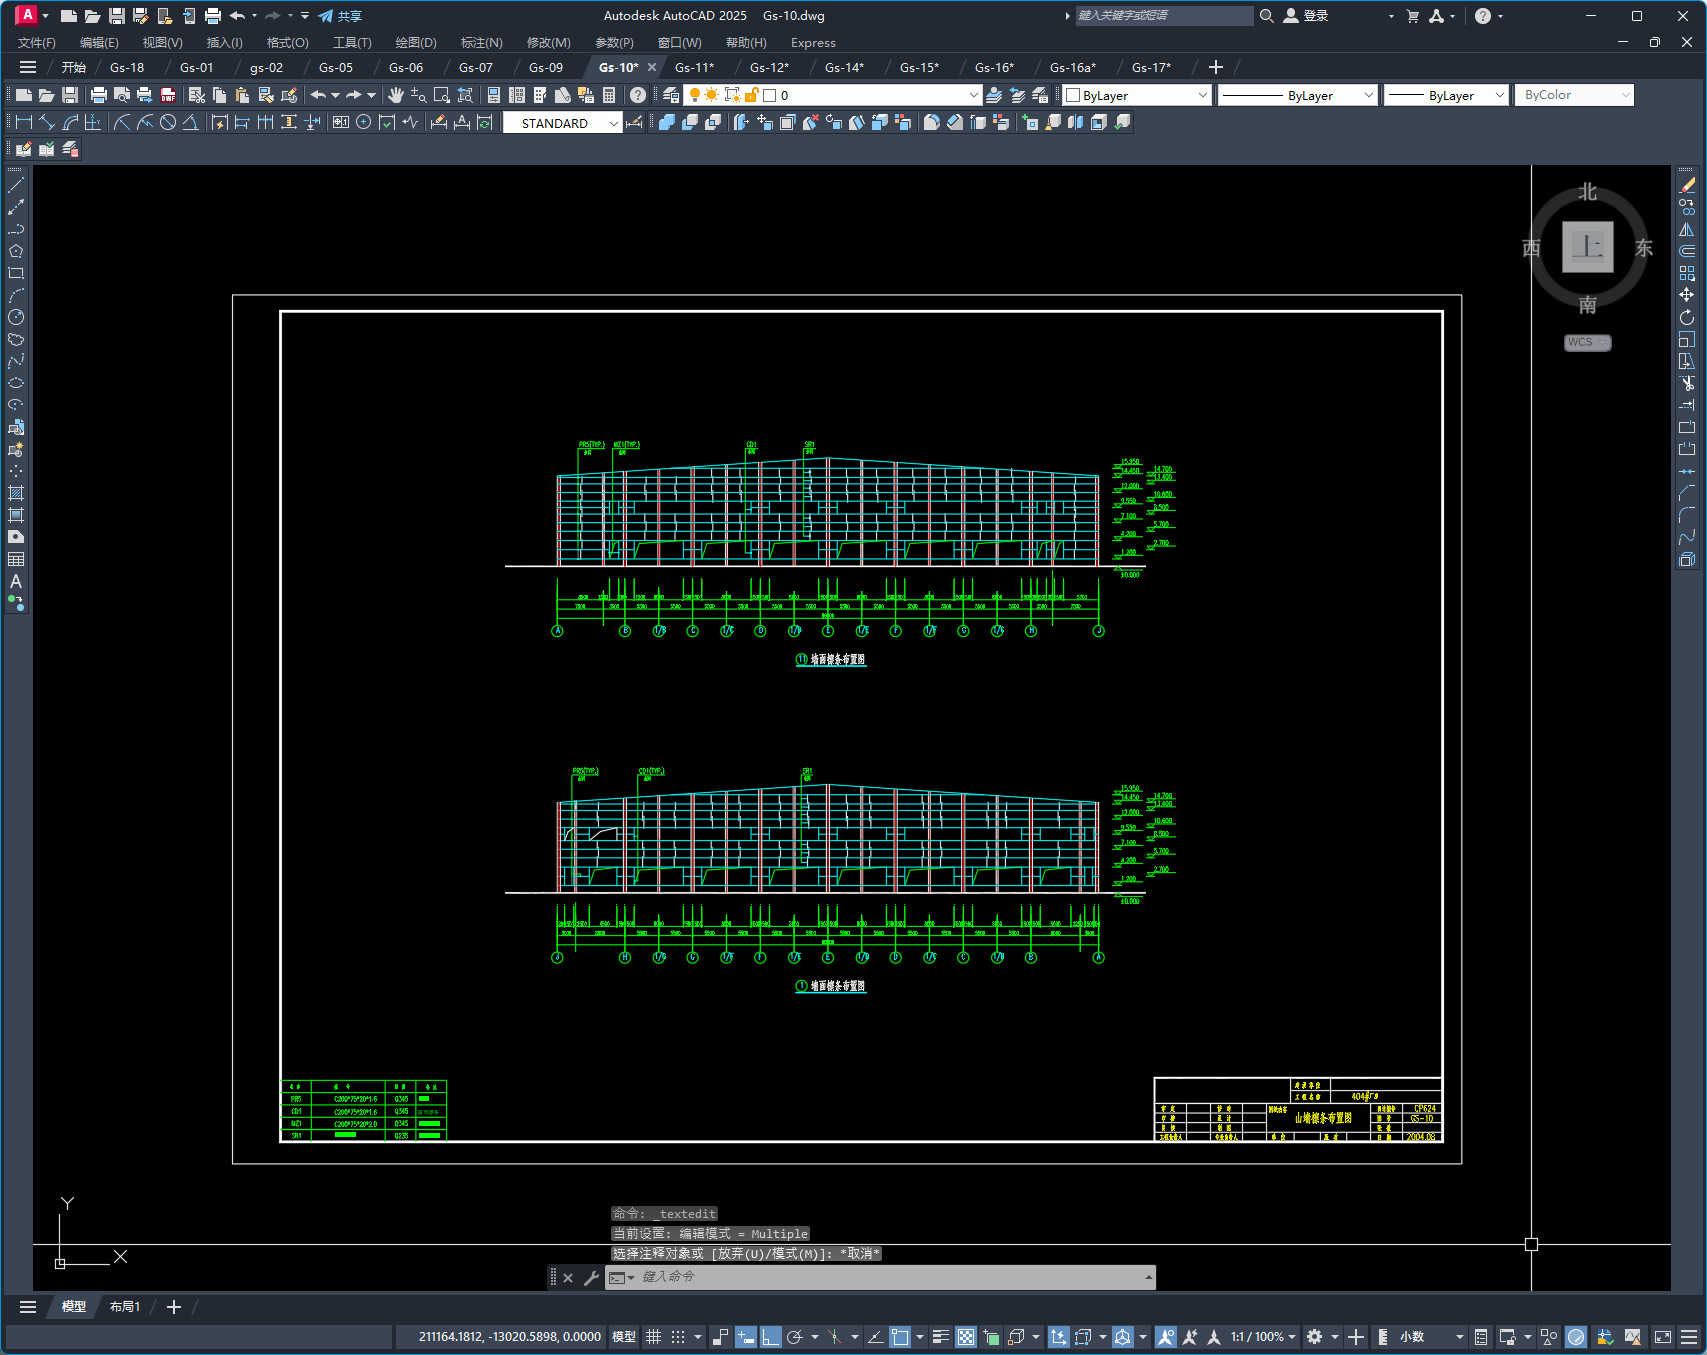
Task: Toggle ortho mode in status bar
Action: [x=771, y=1337]
